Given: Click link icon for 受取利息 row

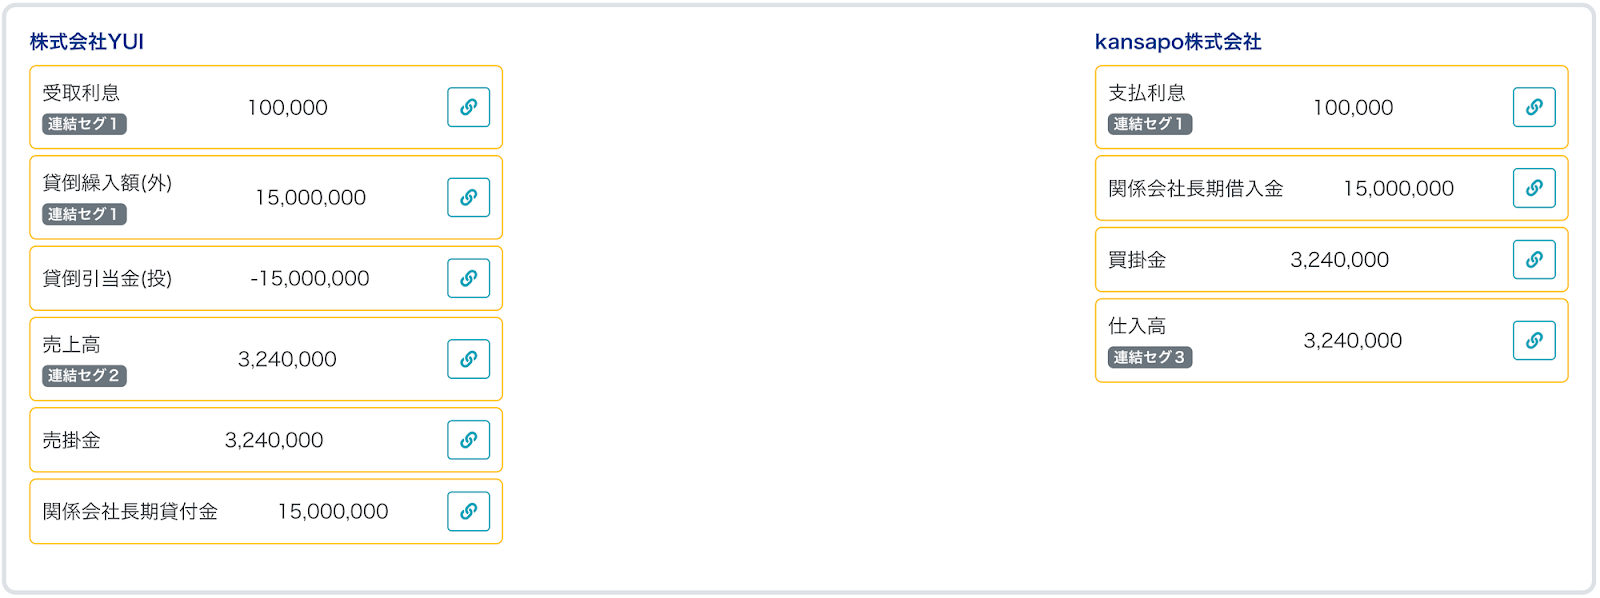Looking at the screenshot, I should pos(468,107).
